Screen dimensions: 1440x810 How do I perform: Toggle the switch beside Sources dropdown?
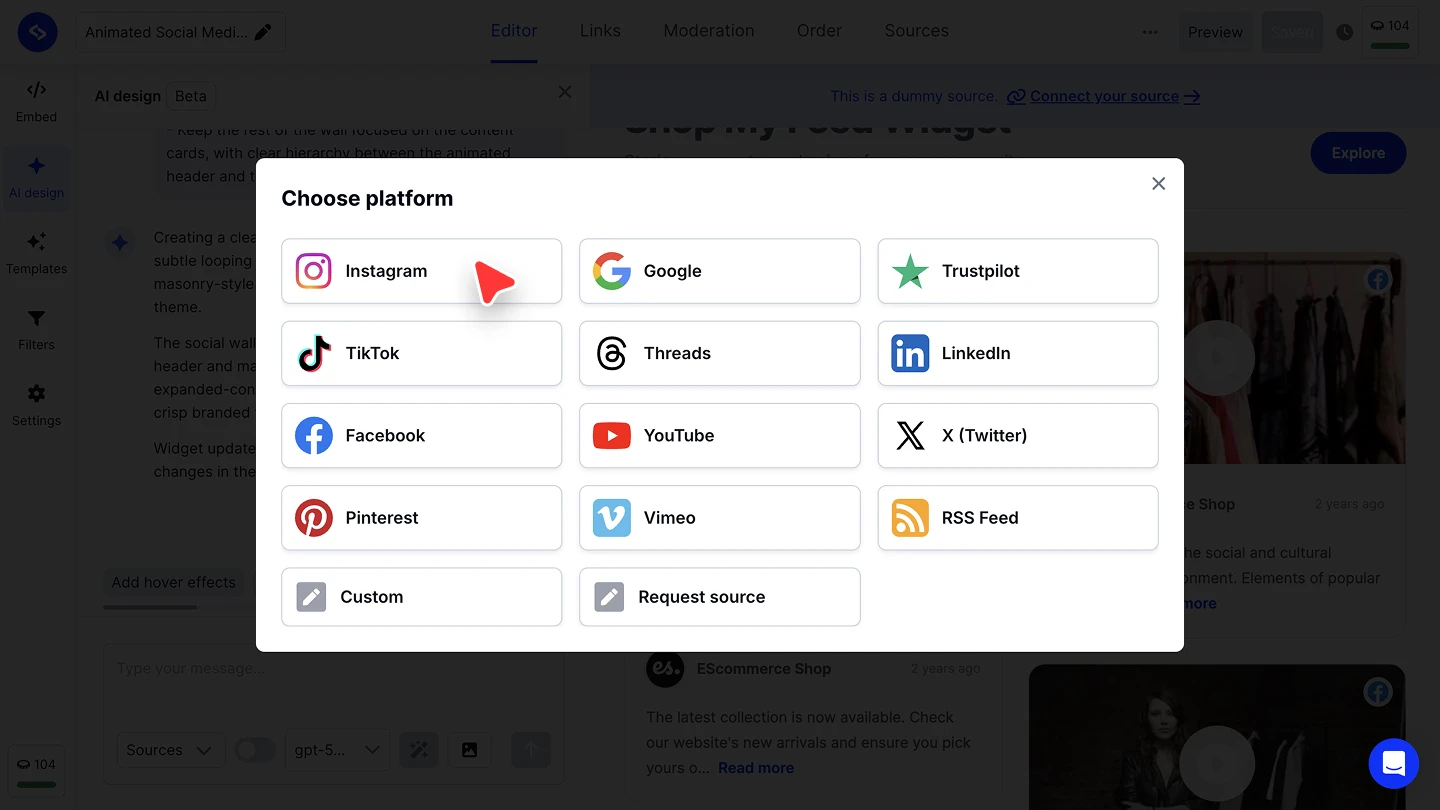(x=255, y=750)
